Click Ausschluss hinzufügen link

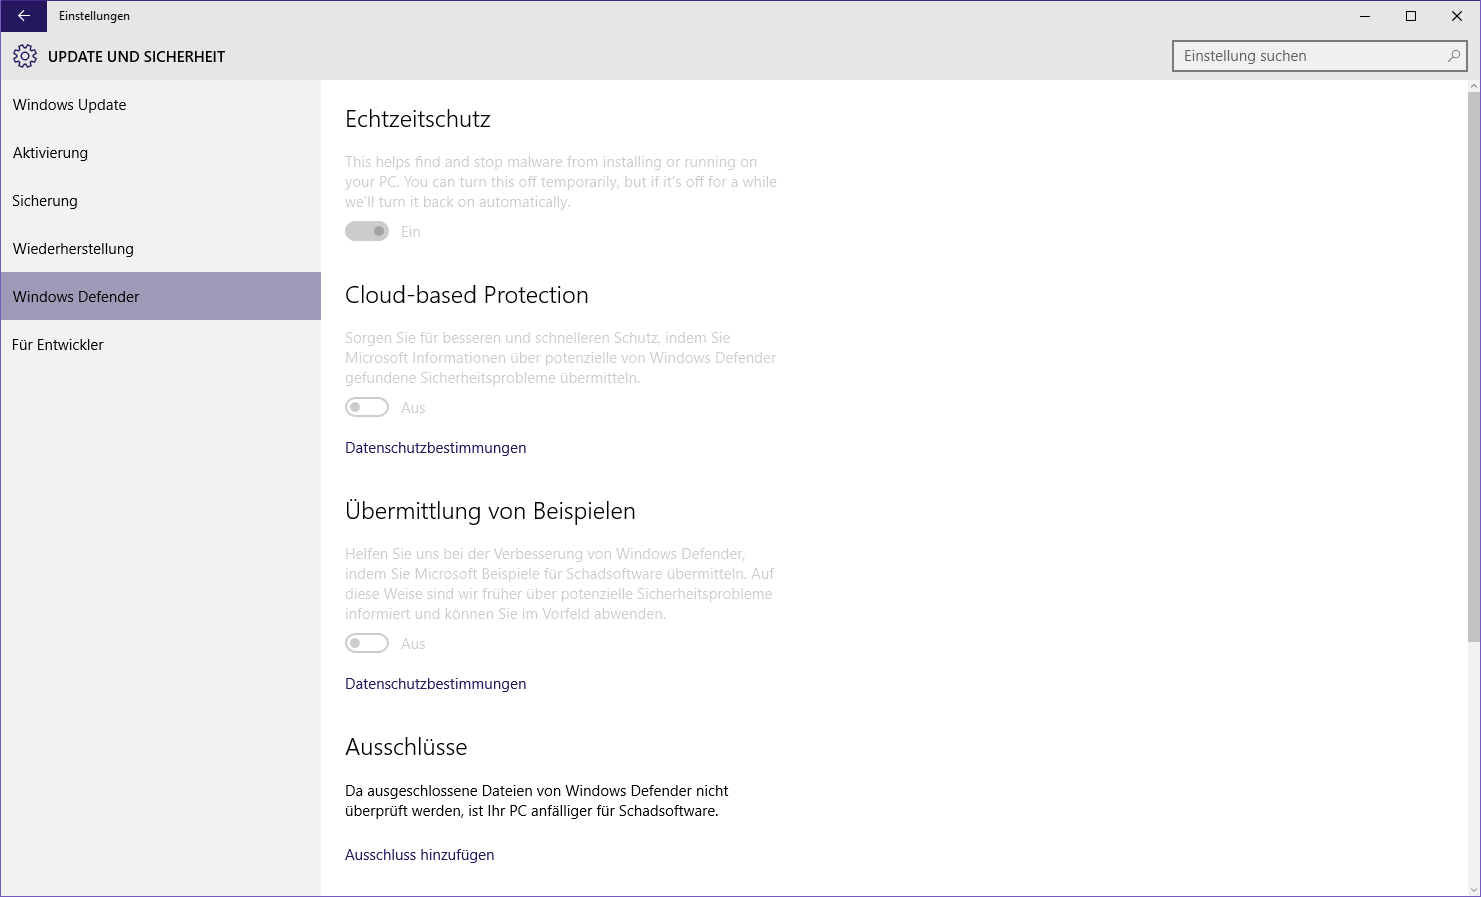(420, 855)
